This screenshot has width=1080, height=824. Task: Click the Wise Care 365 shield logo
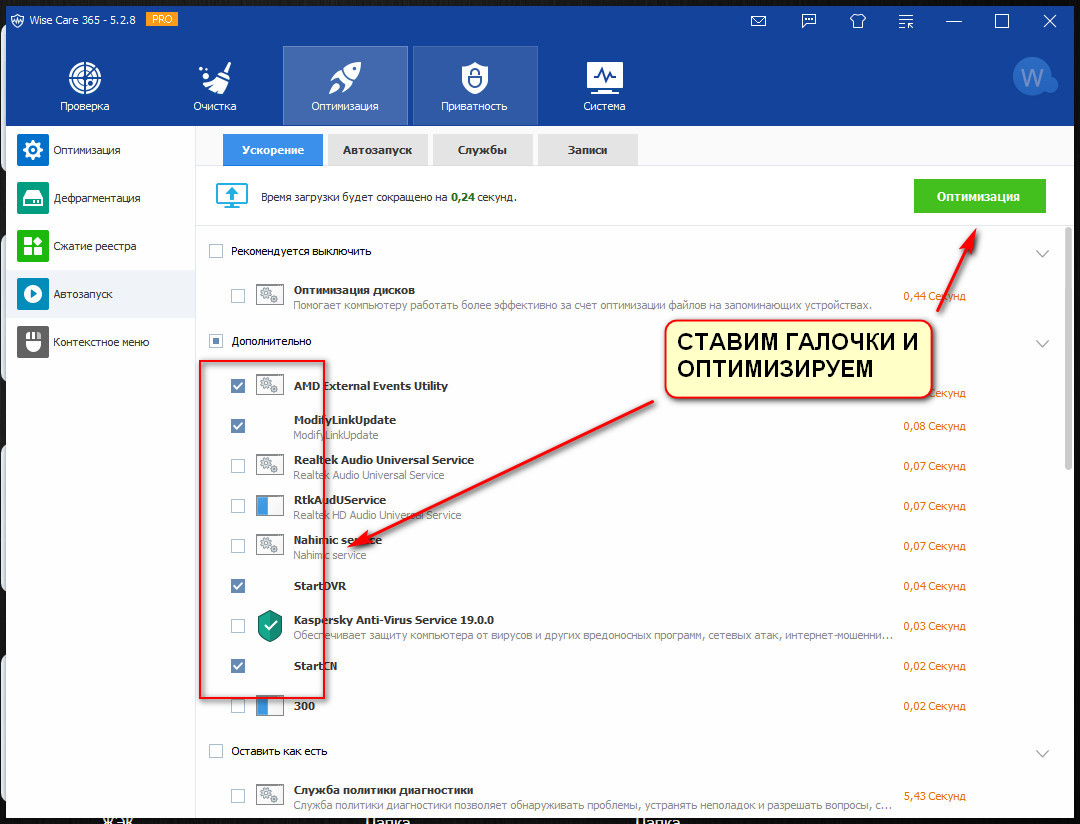17,21
